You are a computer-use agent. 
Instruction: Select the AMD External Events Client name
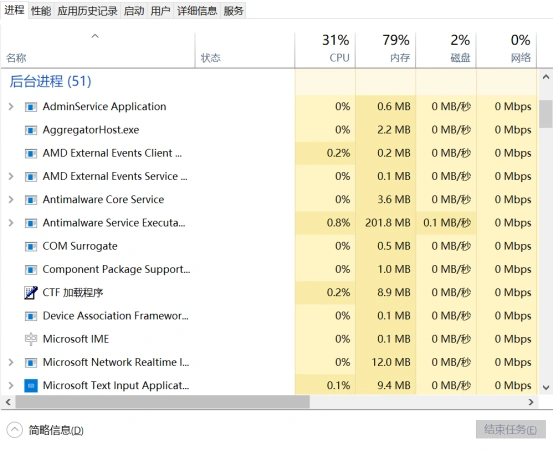113,153
